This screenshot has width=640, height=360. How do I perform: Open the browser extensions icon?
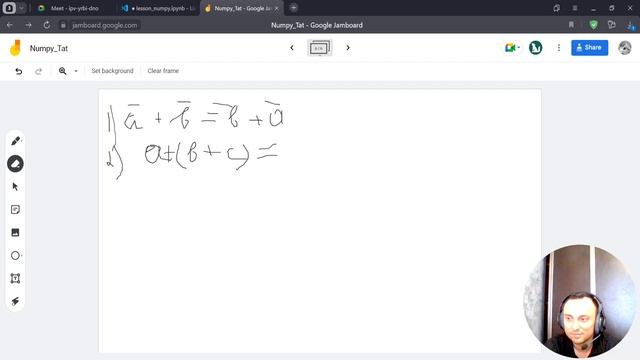tap(611, 25)
